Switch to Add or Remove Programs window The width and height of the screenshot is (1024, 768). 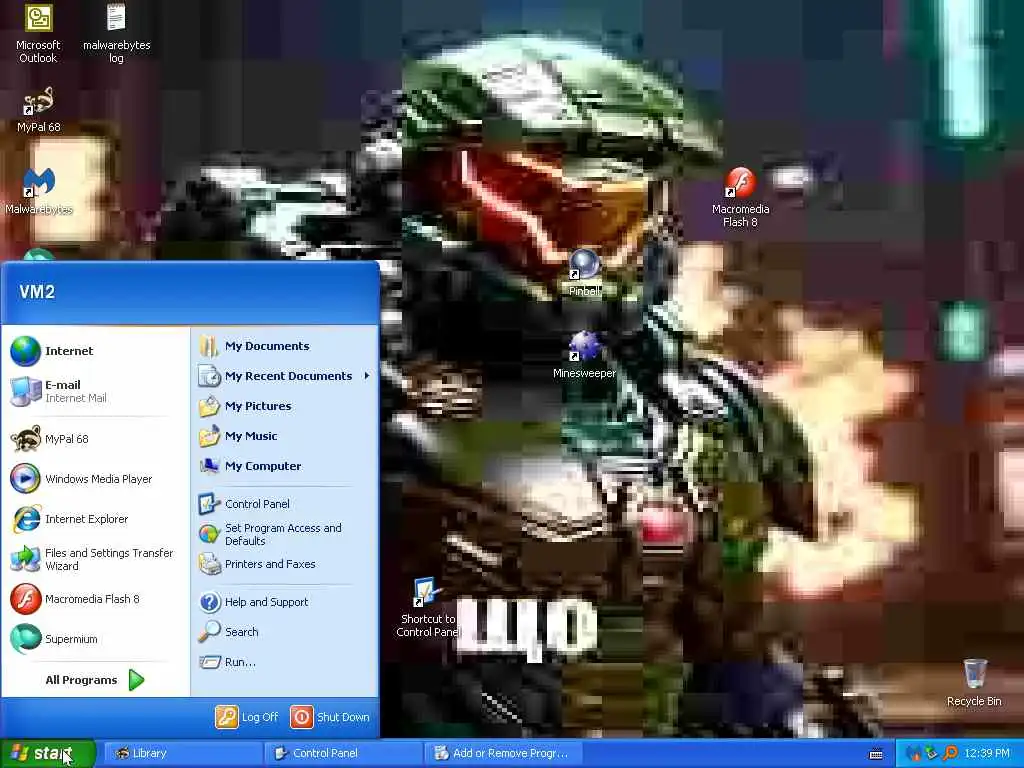[x=503, y=753]
